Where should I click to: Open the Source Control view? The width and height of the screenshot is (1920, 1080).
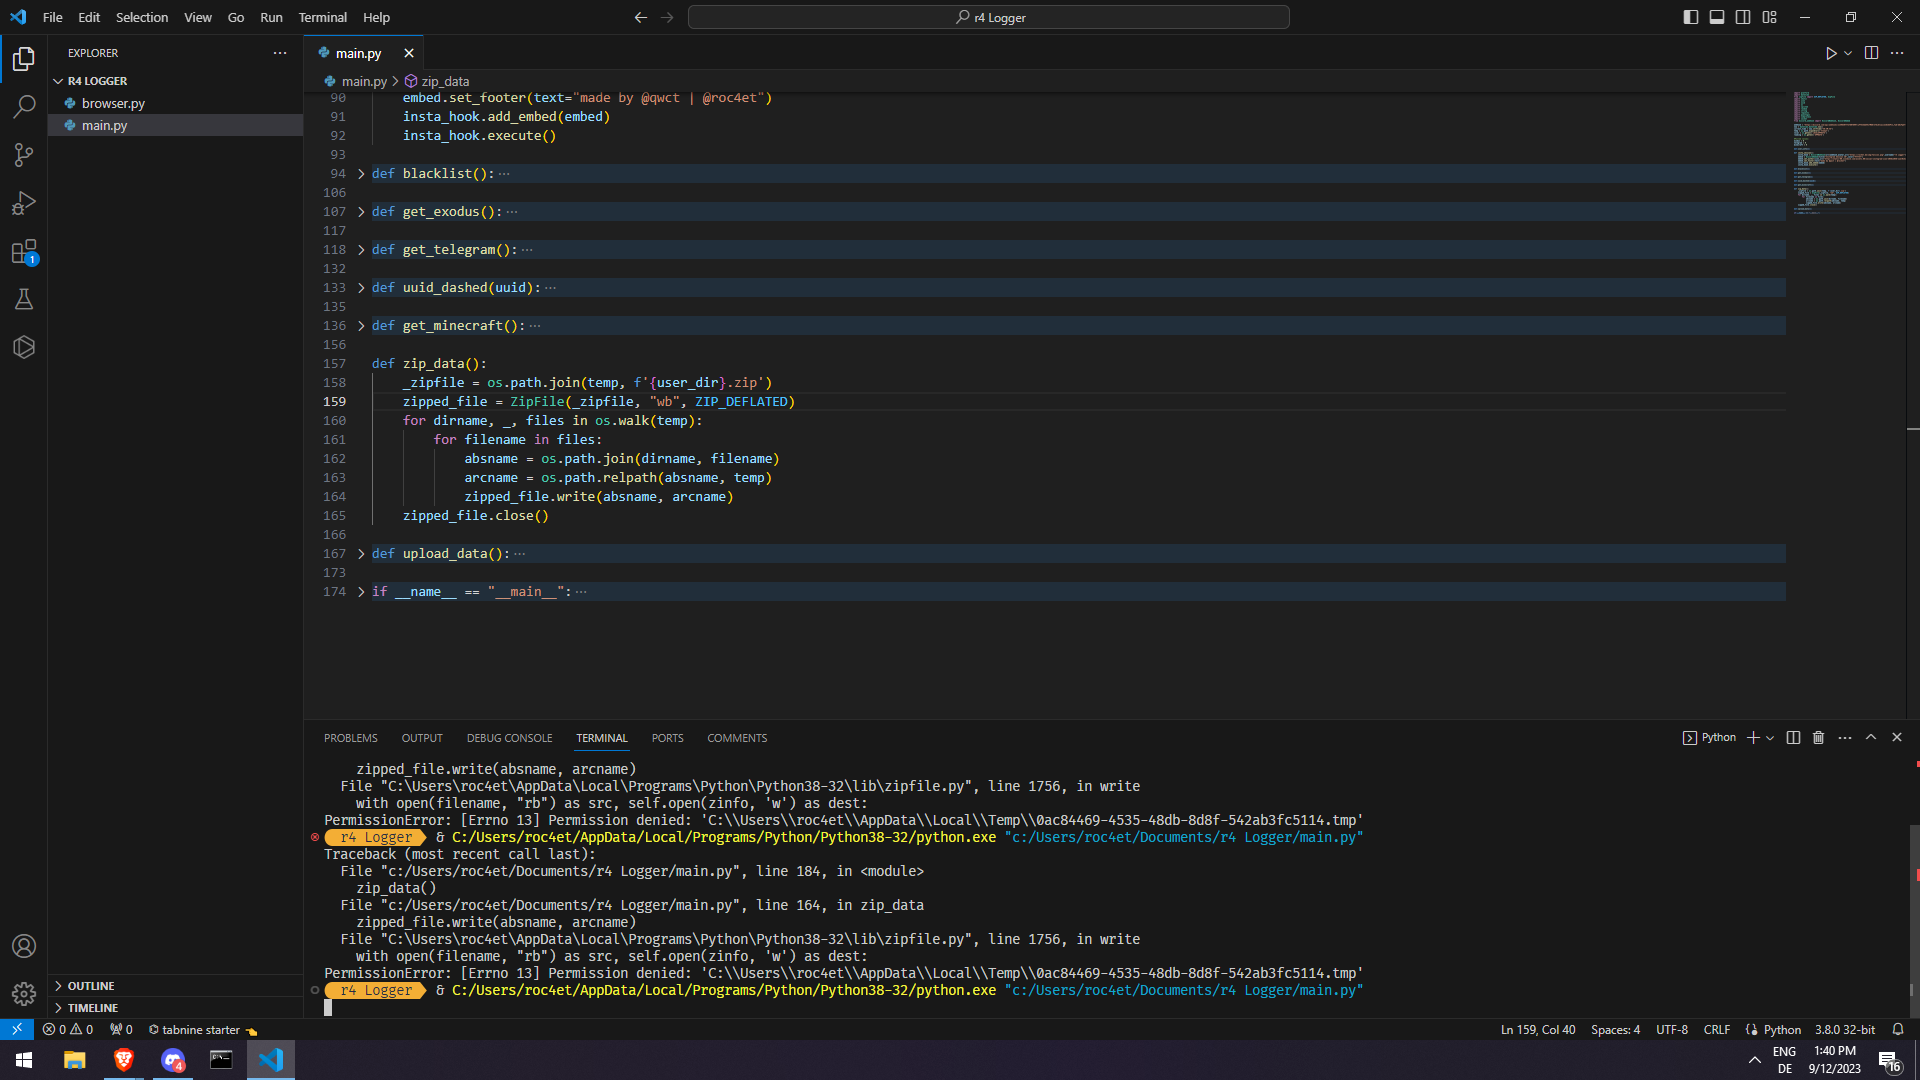pyautogui.click(x=24, y=155)
